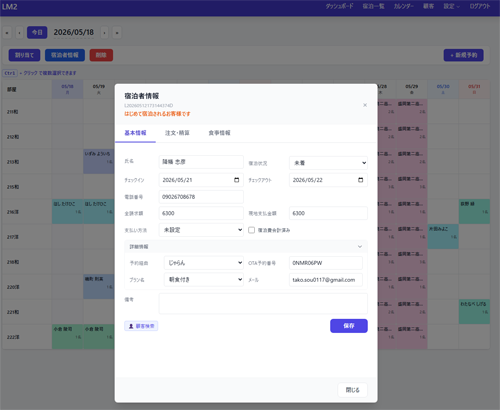This screenshot has height=410, width=500.
Task: Select the 05/31 reservation in row 216洋
Action: 474,211
